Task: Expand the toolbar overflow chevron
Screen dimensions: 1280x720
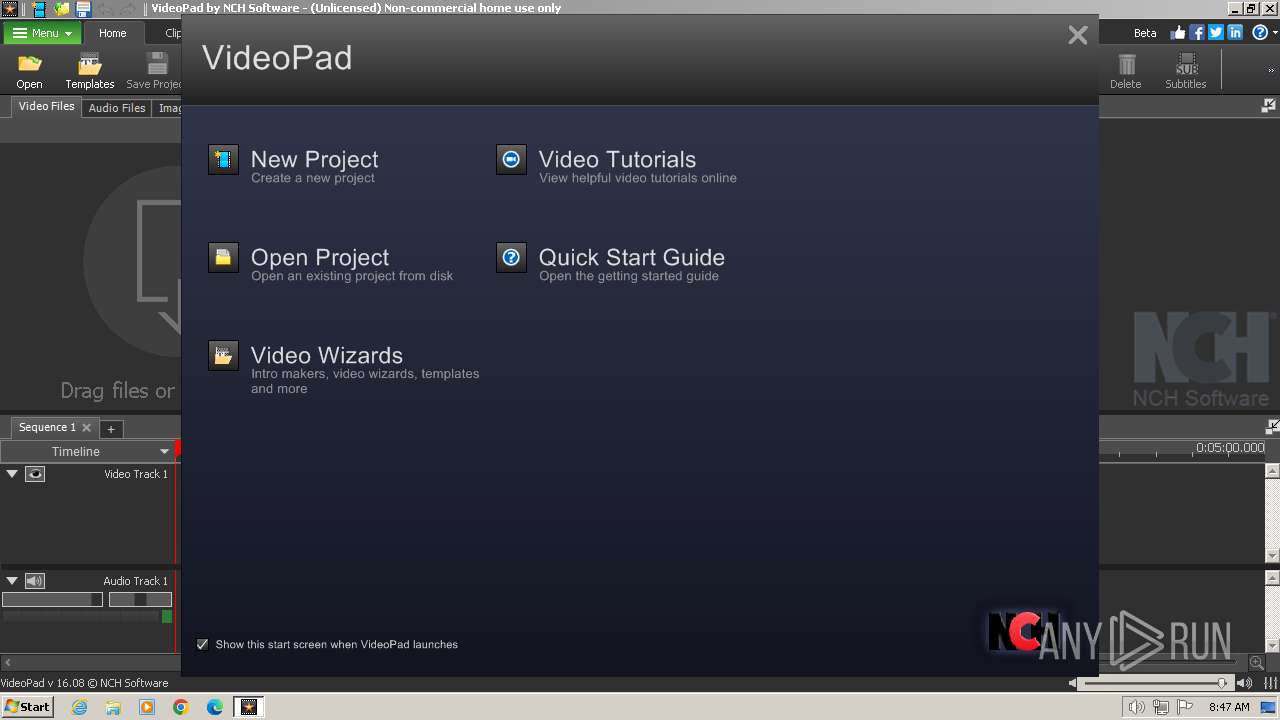Action: 1272,71
